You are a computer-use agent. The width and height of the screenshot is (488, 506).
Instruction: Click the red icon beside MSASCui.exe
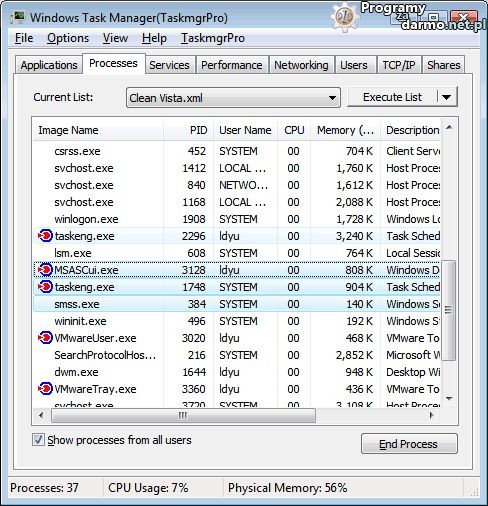point(45,270)
